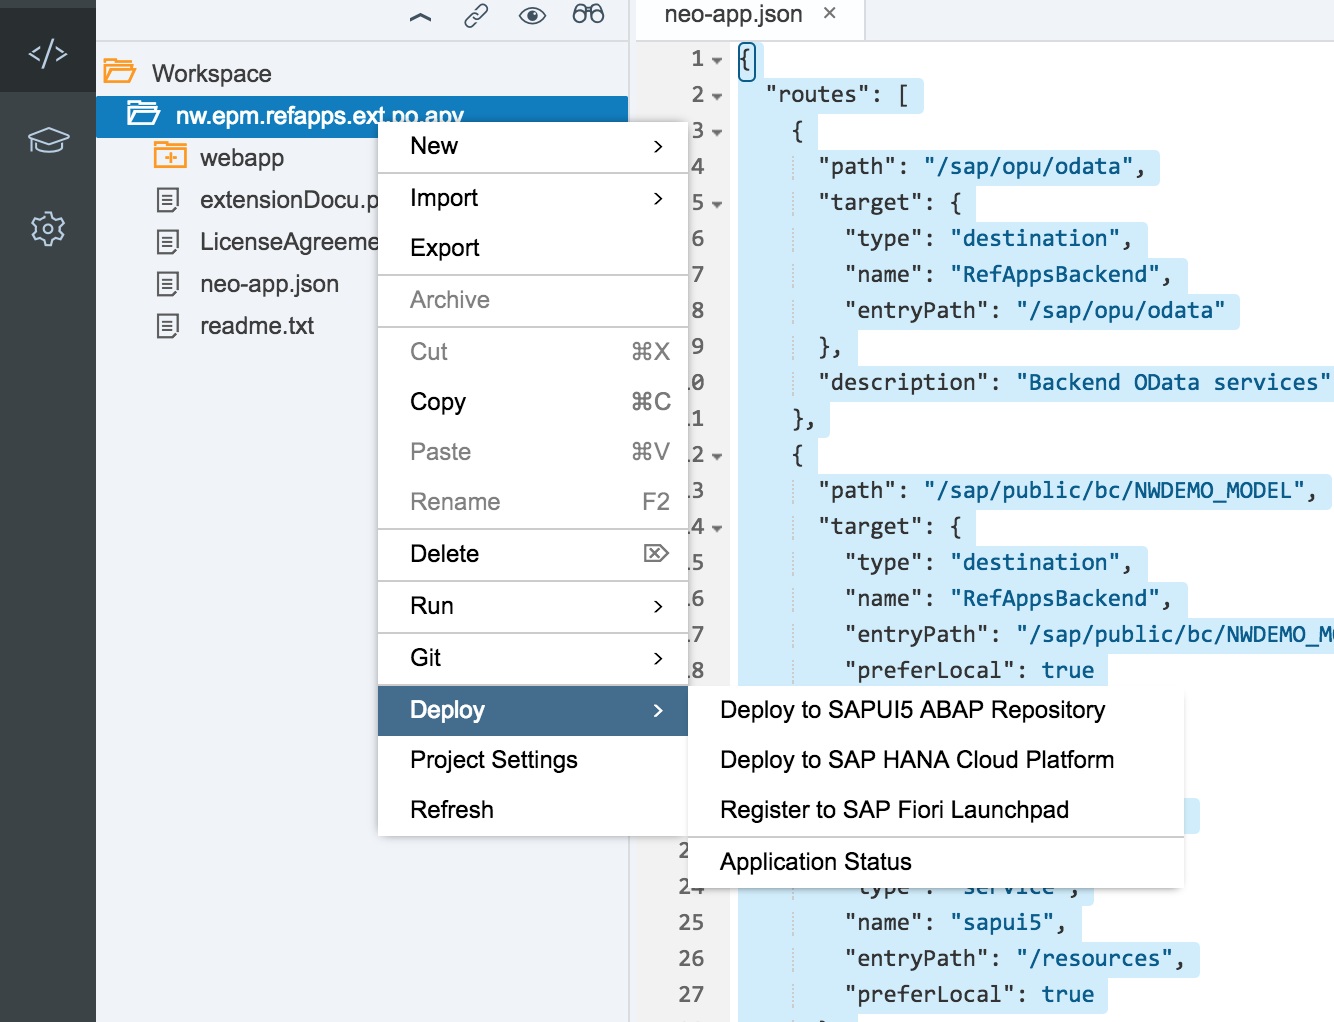Click line number 27 in gutter

(691, 994)
